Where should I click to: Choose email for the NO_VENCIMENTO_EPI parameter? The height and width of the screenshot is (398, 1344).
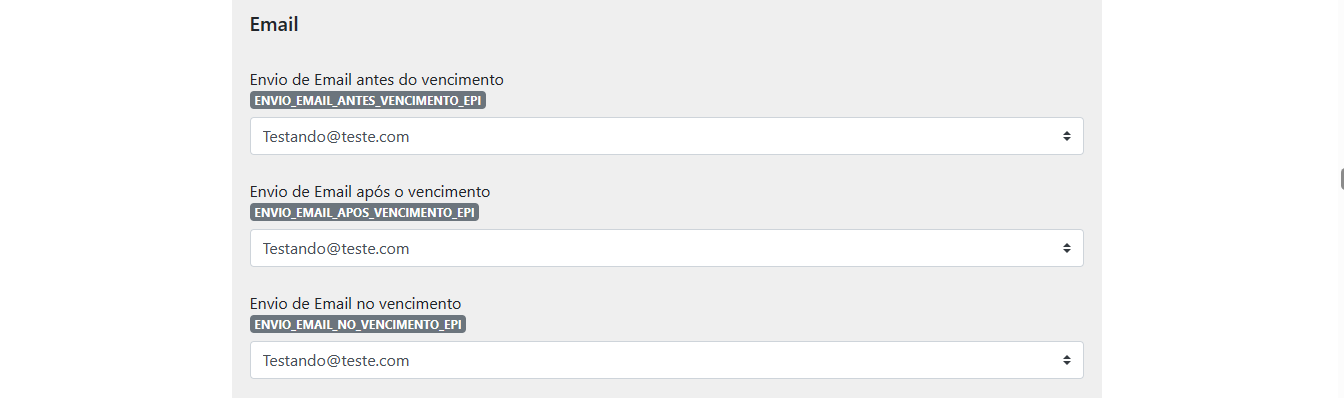pos(667,360)
